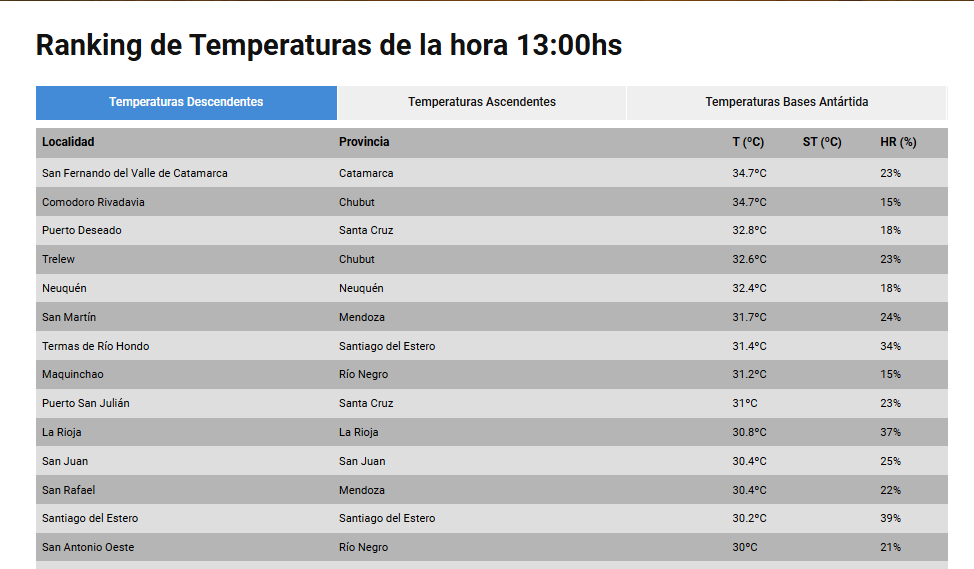
Task: Click the 37% humidity value for La Rioja
Action: [890, 432]
